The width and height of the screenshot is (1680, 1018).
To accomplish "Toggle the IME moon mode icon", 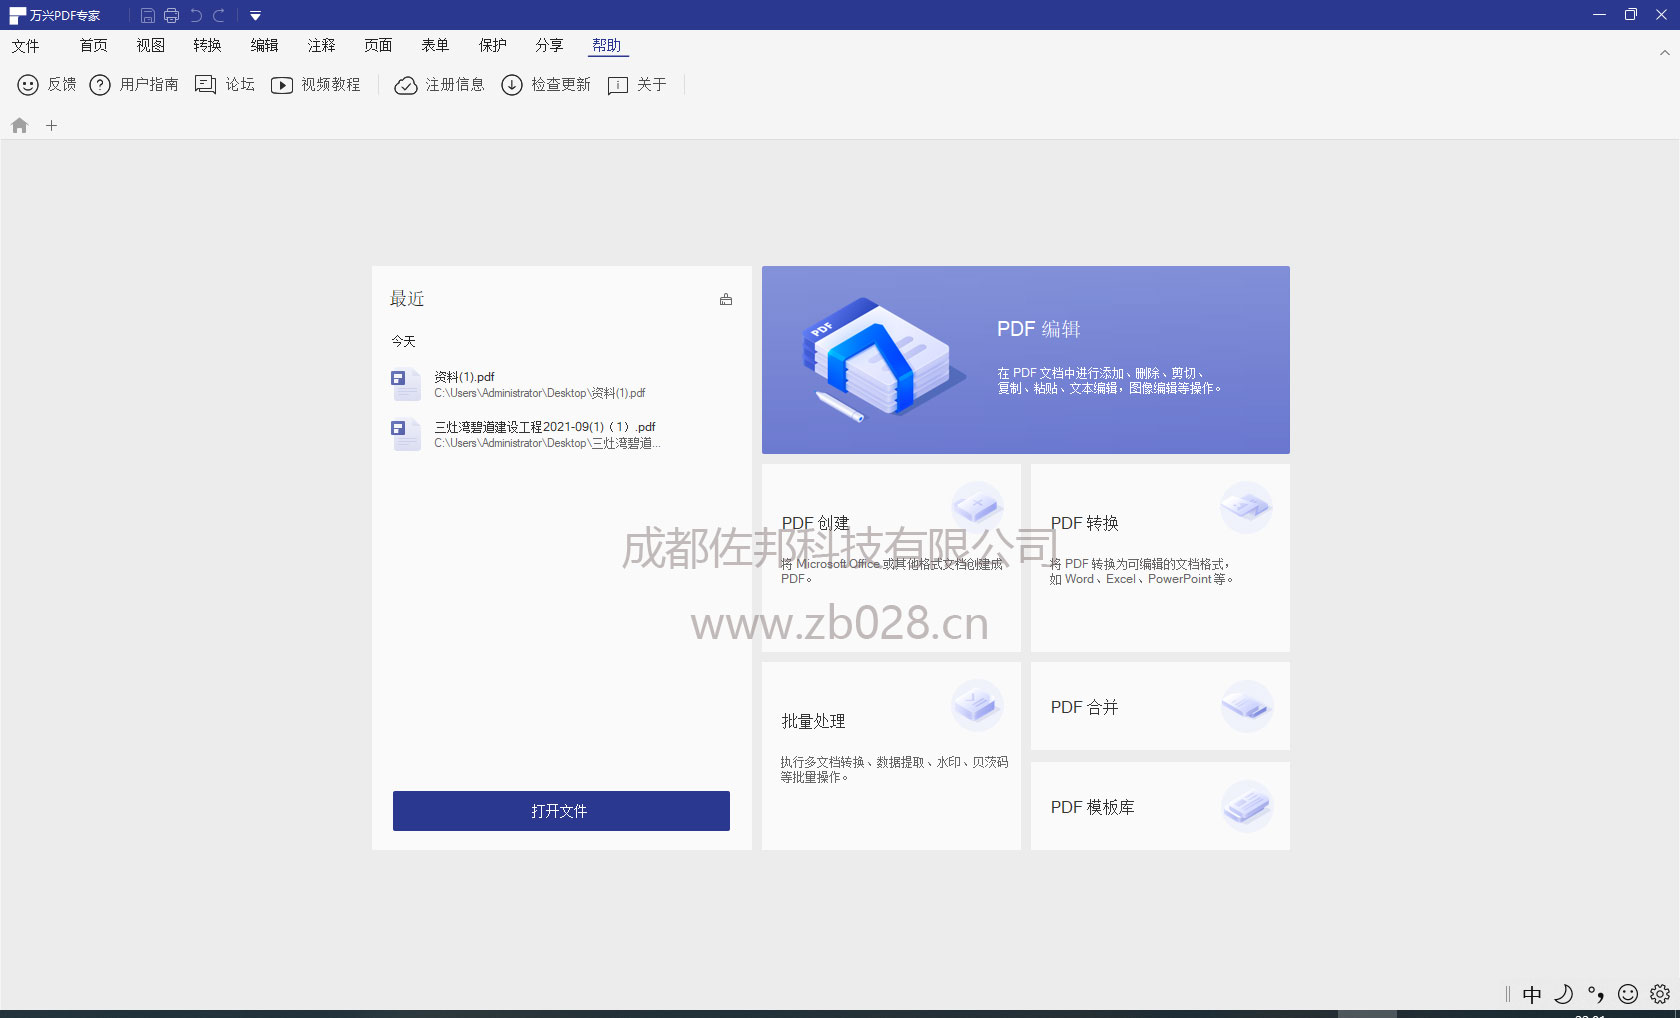I will [x=1564, y=994].
